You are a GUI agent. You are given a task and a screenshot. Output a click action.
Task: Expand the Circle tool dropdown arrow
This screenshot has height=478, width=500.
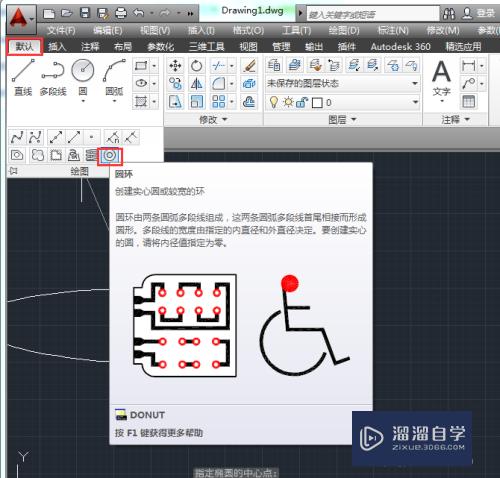pyautogui.click(x=83, y=101)
